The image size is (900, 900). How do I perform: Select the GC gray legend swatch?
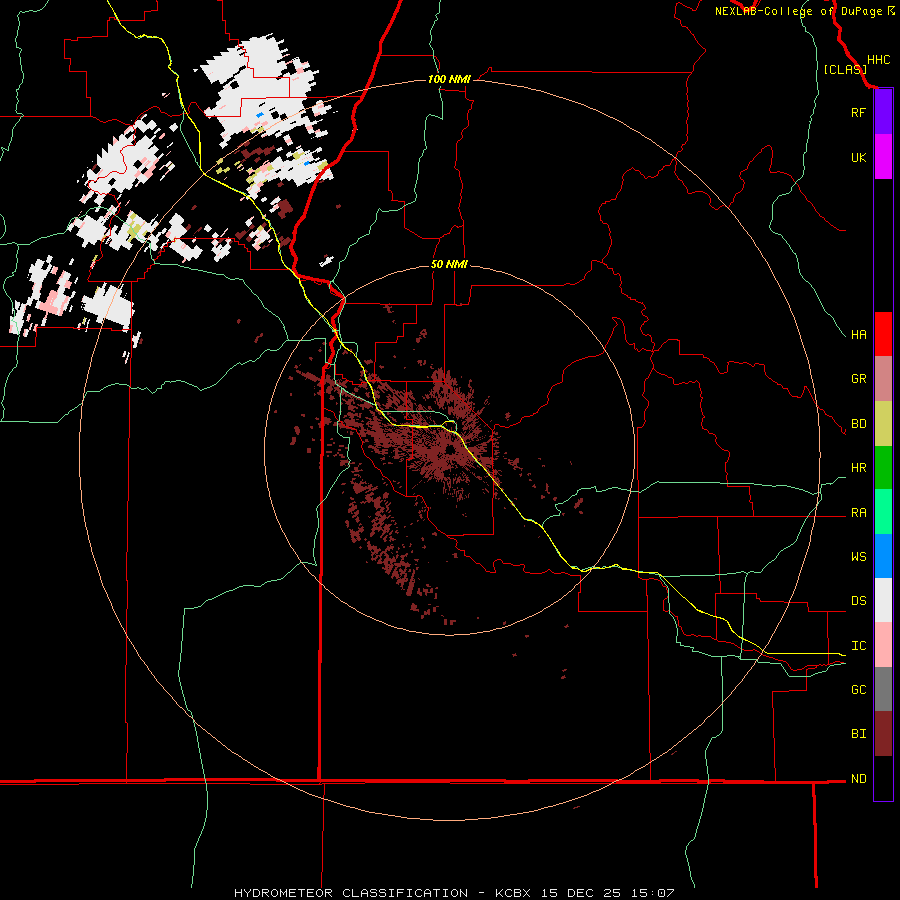883,689
